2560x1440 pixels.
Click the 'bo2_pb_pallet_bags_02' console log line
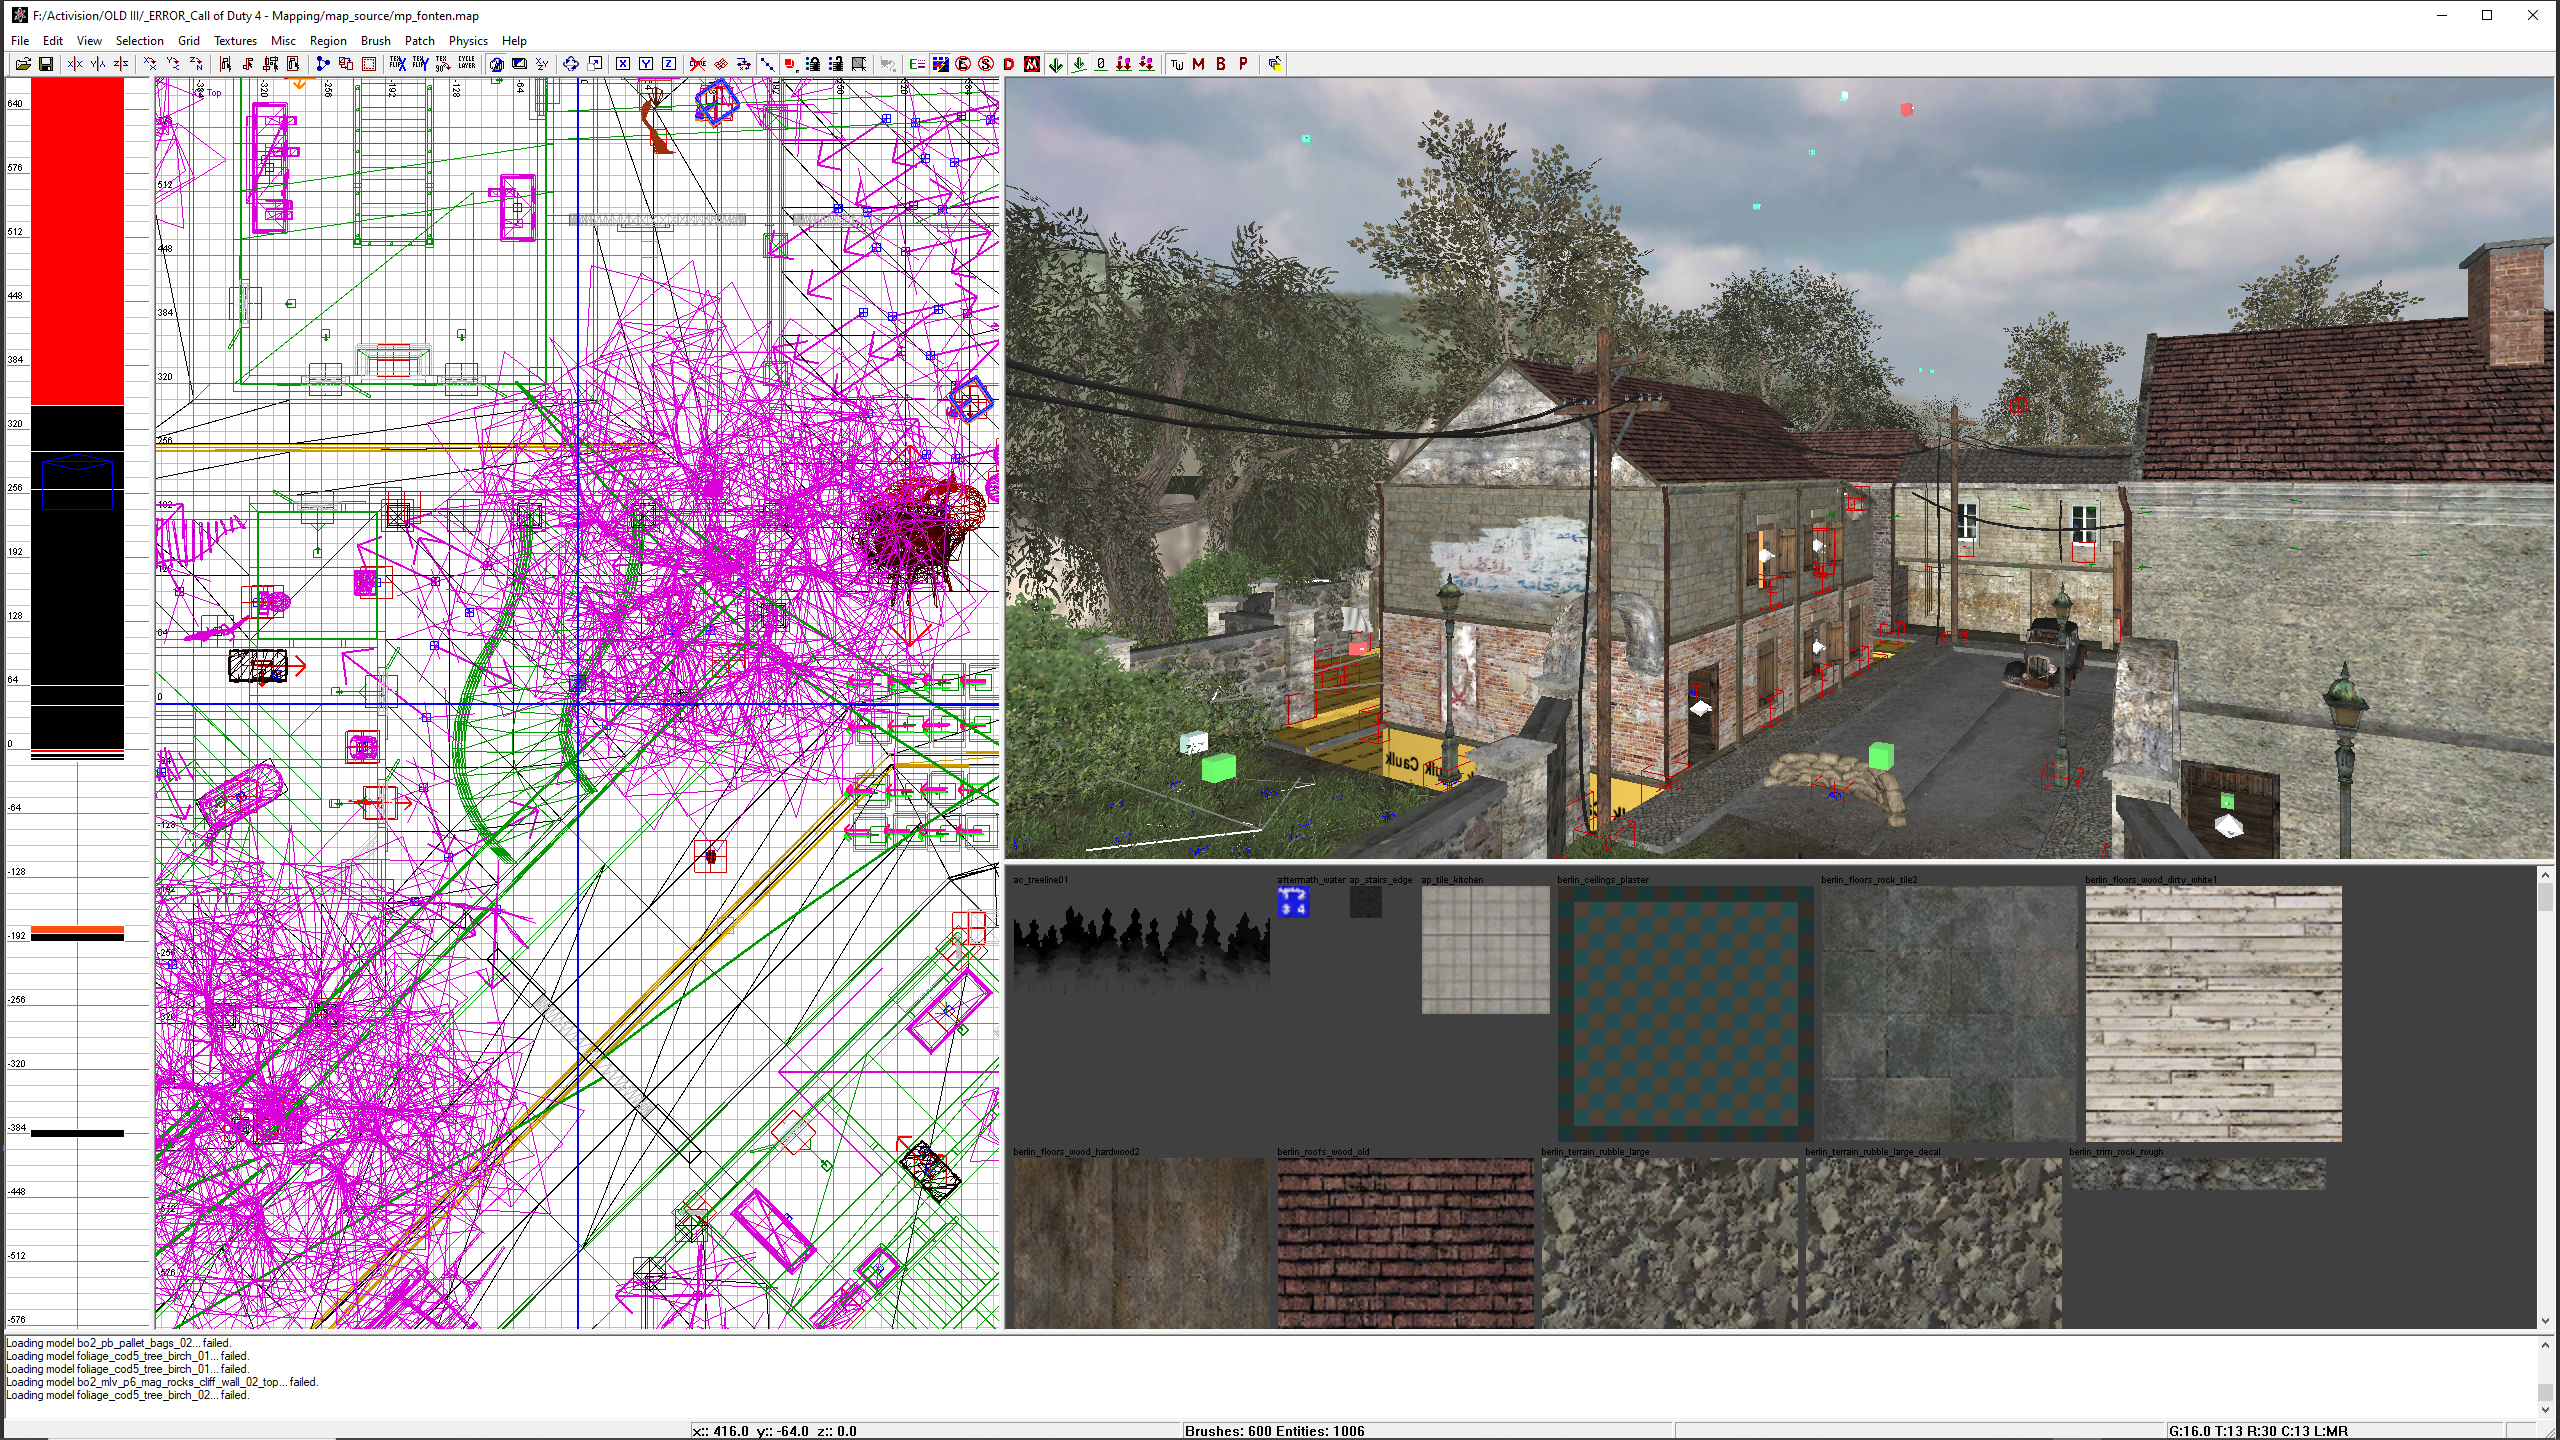coord(118,1343)
